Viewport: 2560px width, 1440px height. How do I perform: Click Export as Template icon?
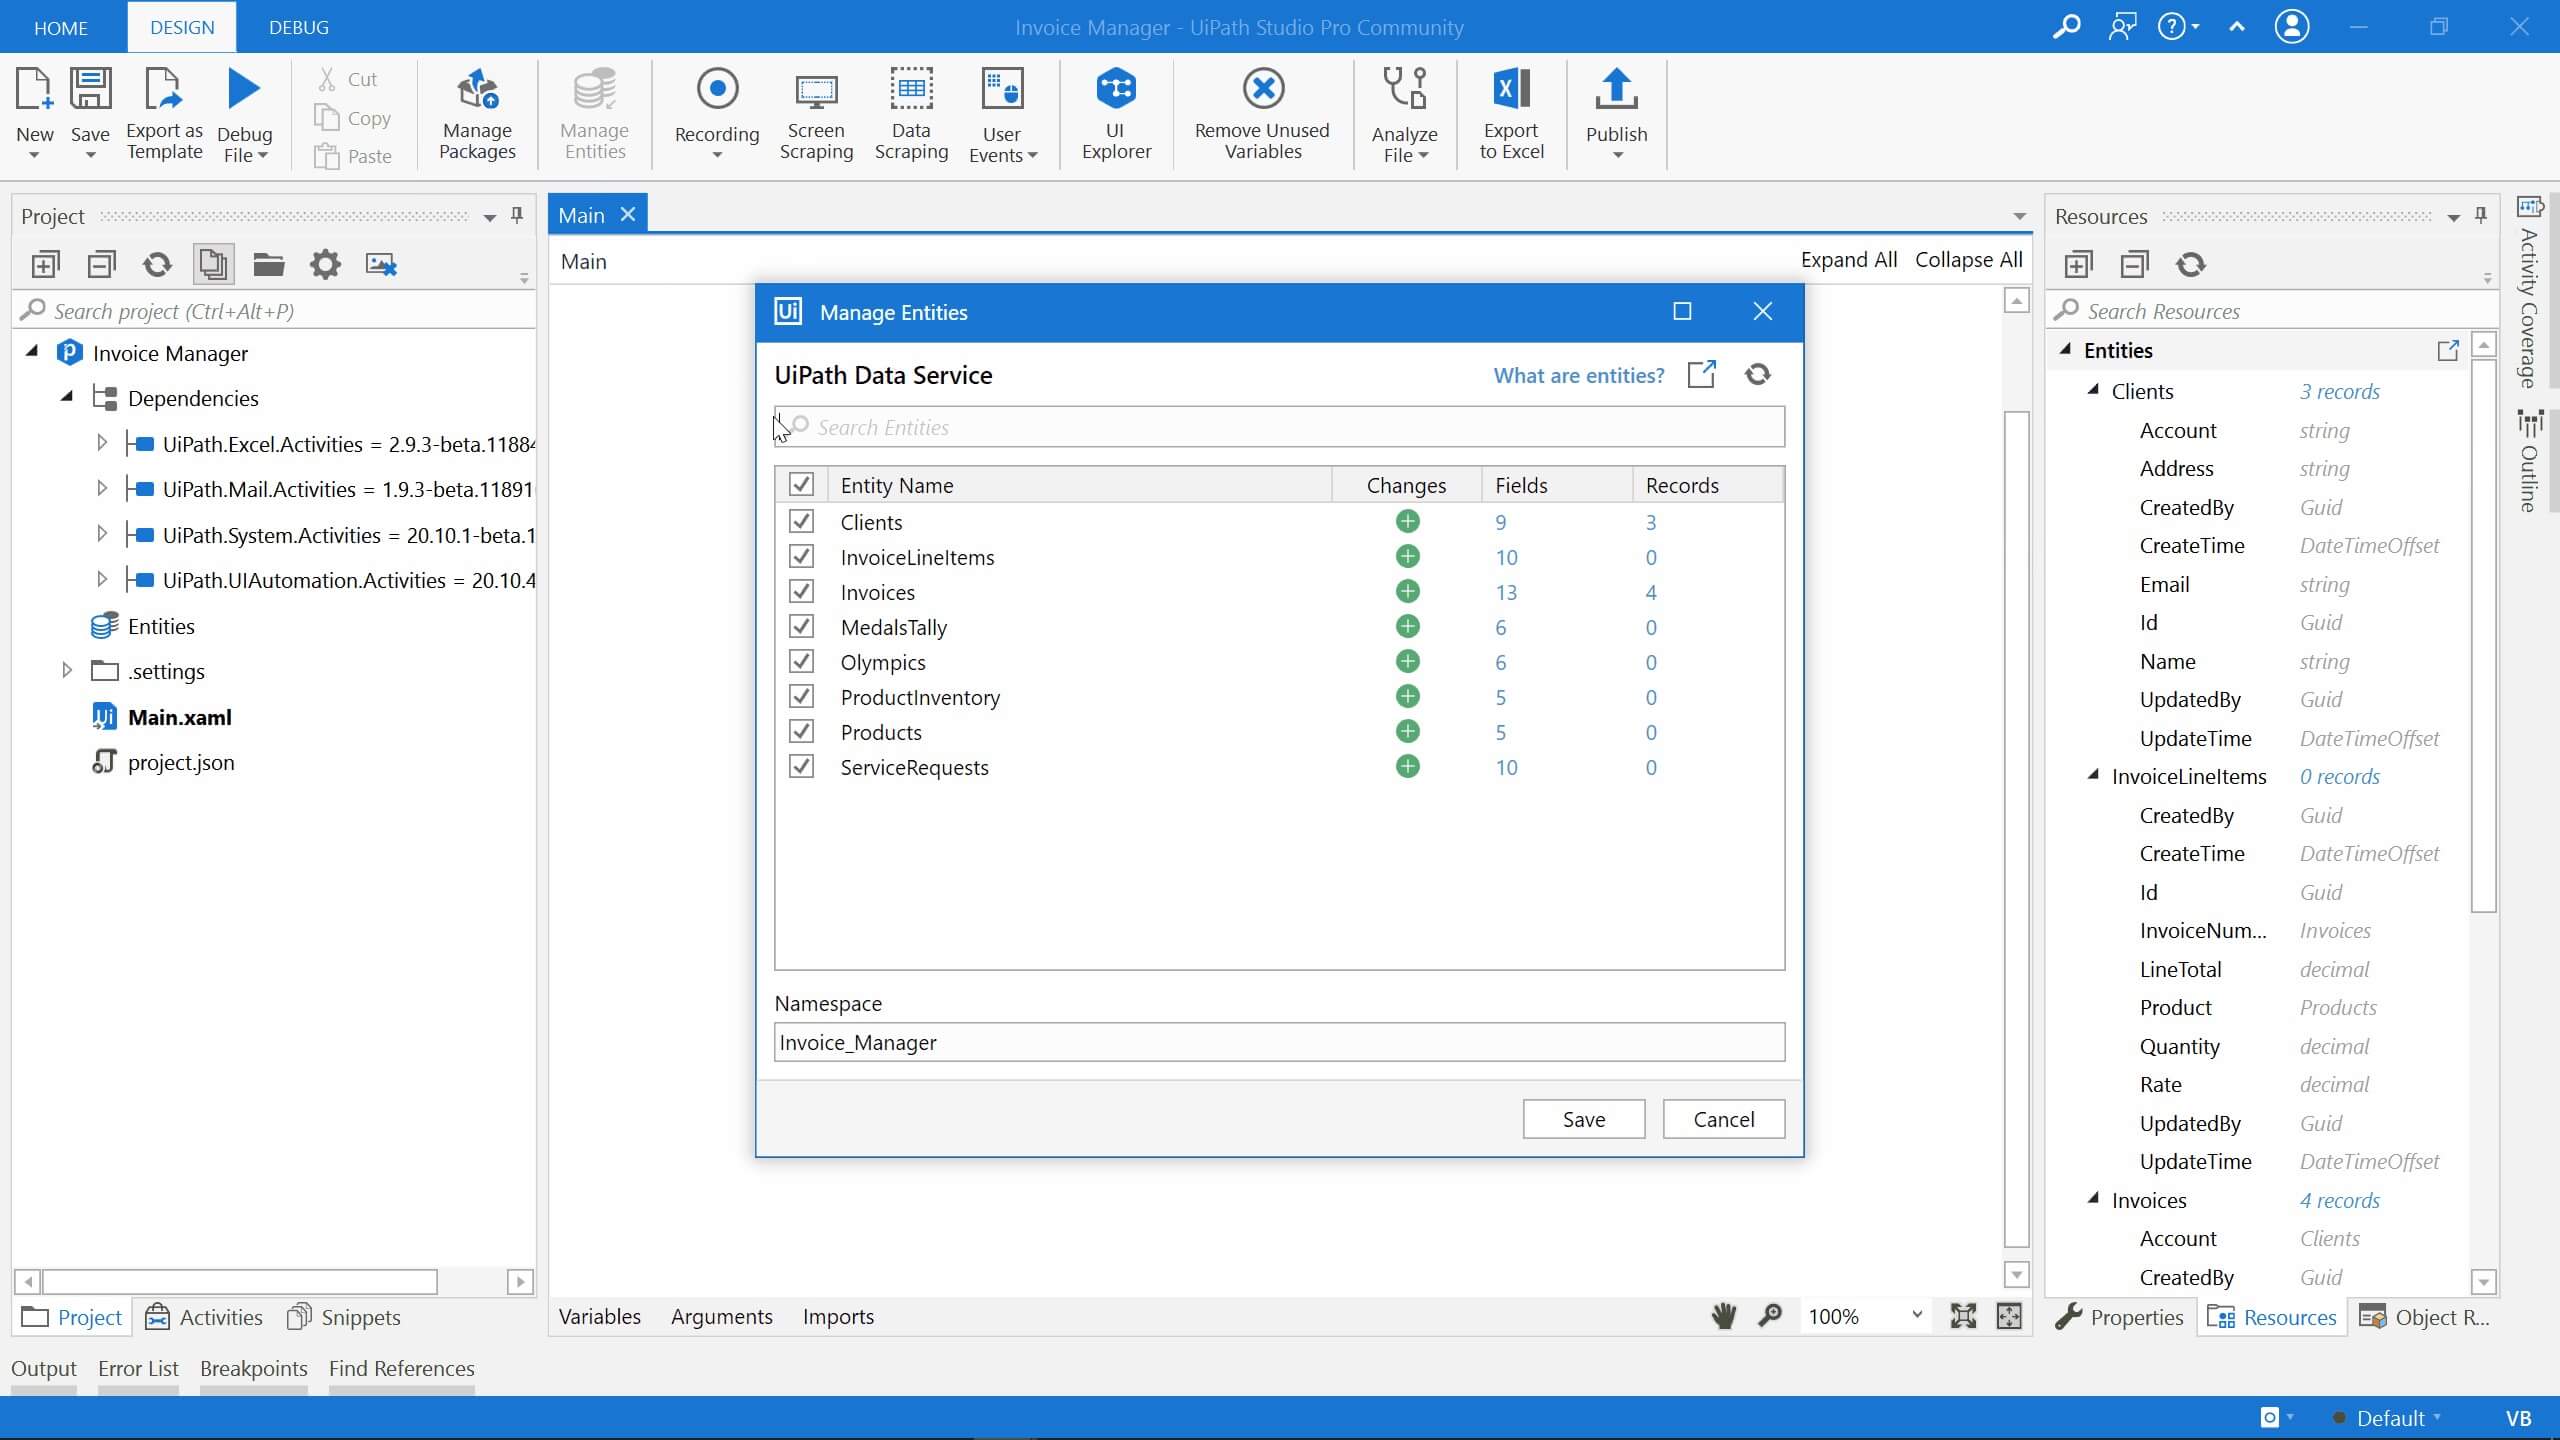click(164, 90)
